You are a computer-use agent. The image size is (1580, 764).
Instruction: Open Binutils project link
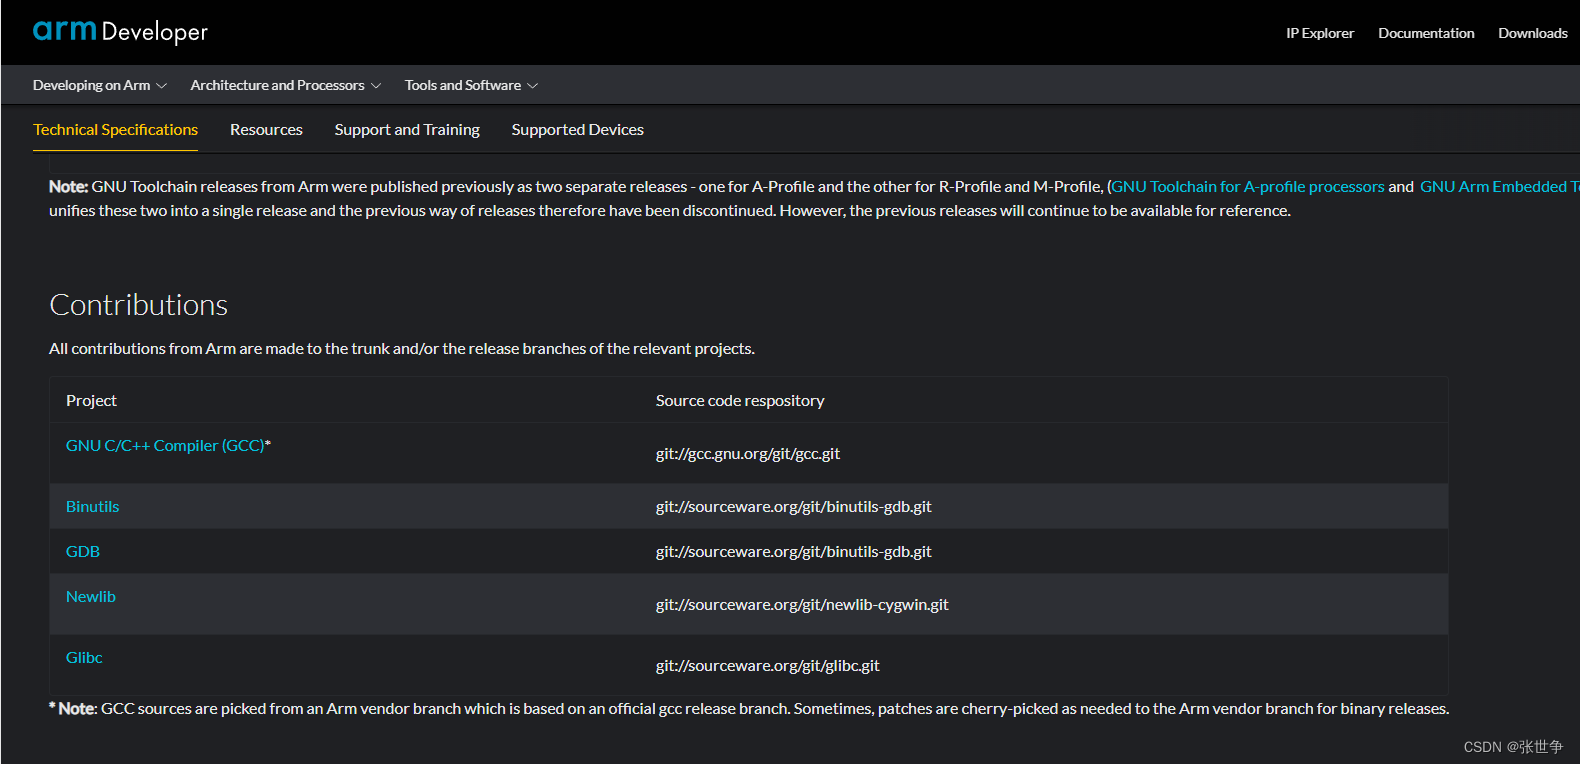pos(92,507)
